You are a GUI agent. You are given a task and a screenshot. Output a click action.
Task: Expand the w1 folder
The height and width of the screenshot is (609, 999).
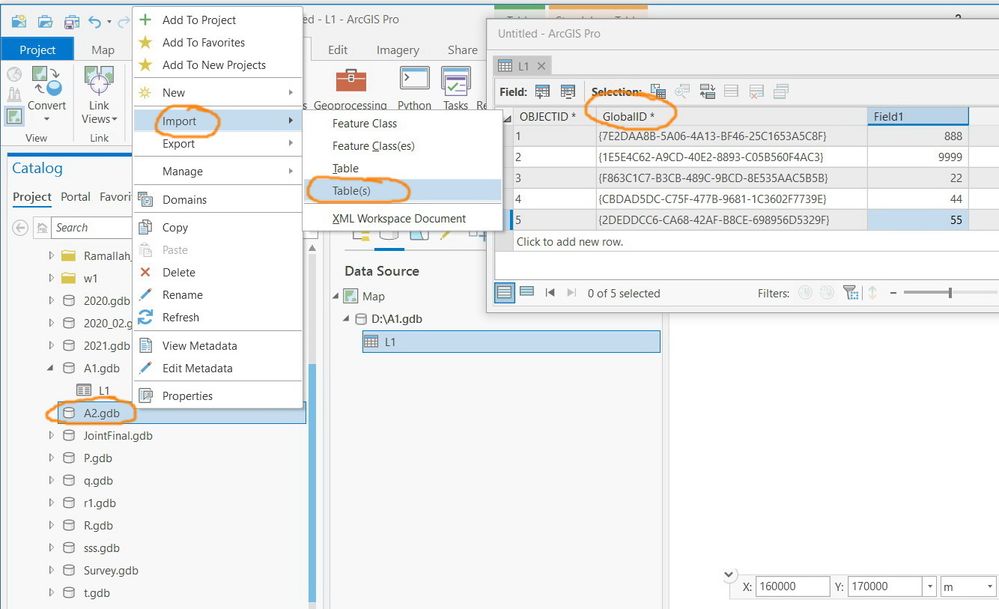point(52,278)
